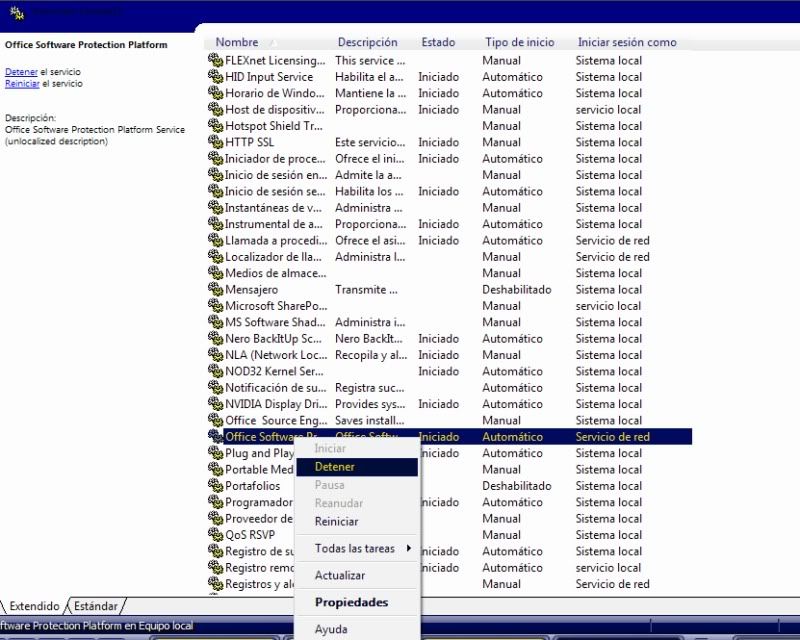Viewport: 800px width, 640px height.
Task: Click the gear icon beside Office Source Engine
Action: pos(215,420)
